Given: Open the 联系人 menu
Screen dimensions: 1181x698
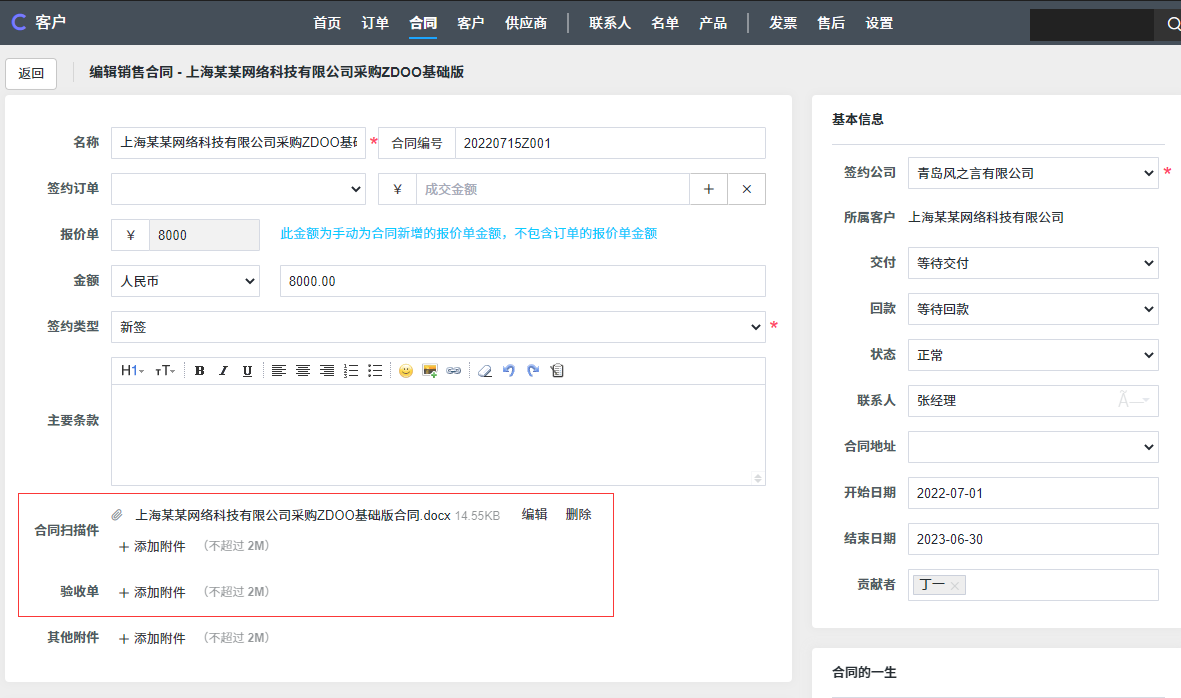Looking at the screenshot, I should pyautogui.click(x=610, y=23).
